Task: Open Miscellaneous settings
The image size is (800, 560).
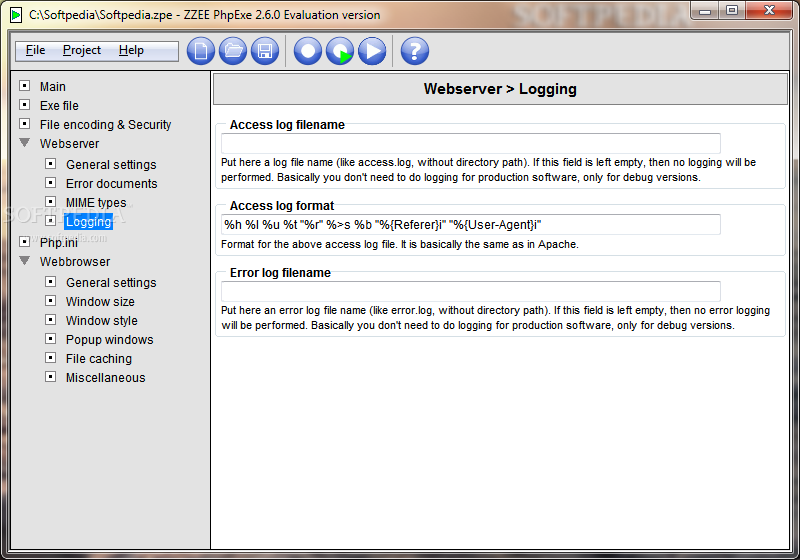Action: (x=106, y=378)
